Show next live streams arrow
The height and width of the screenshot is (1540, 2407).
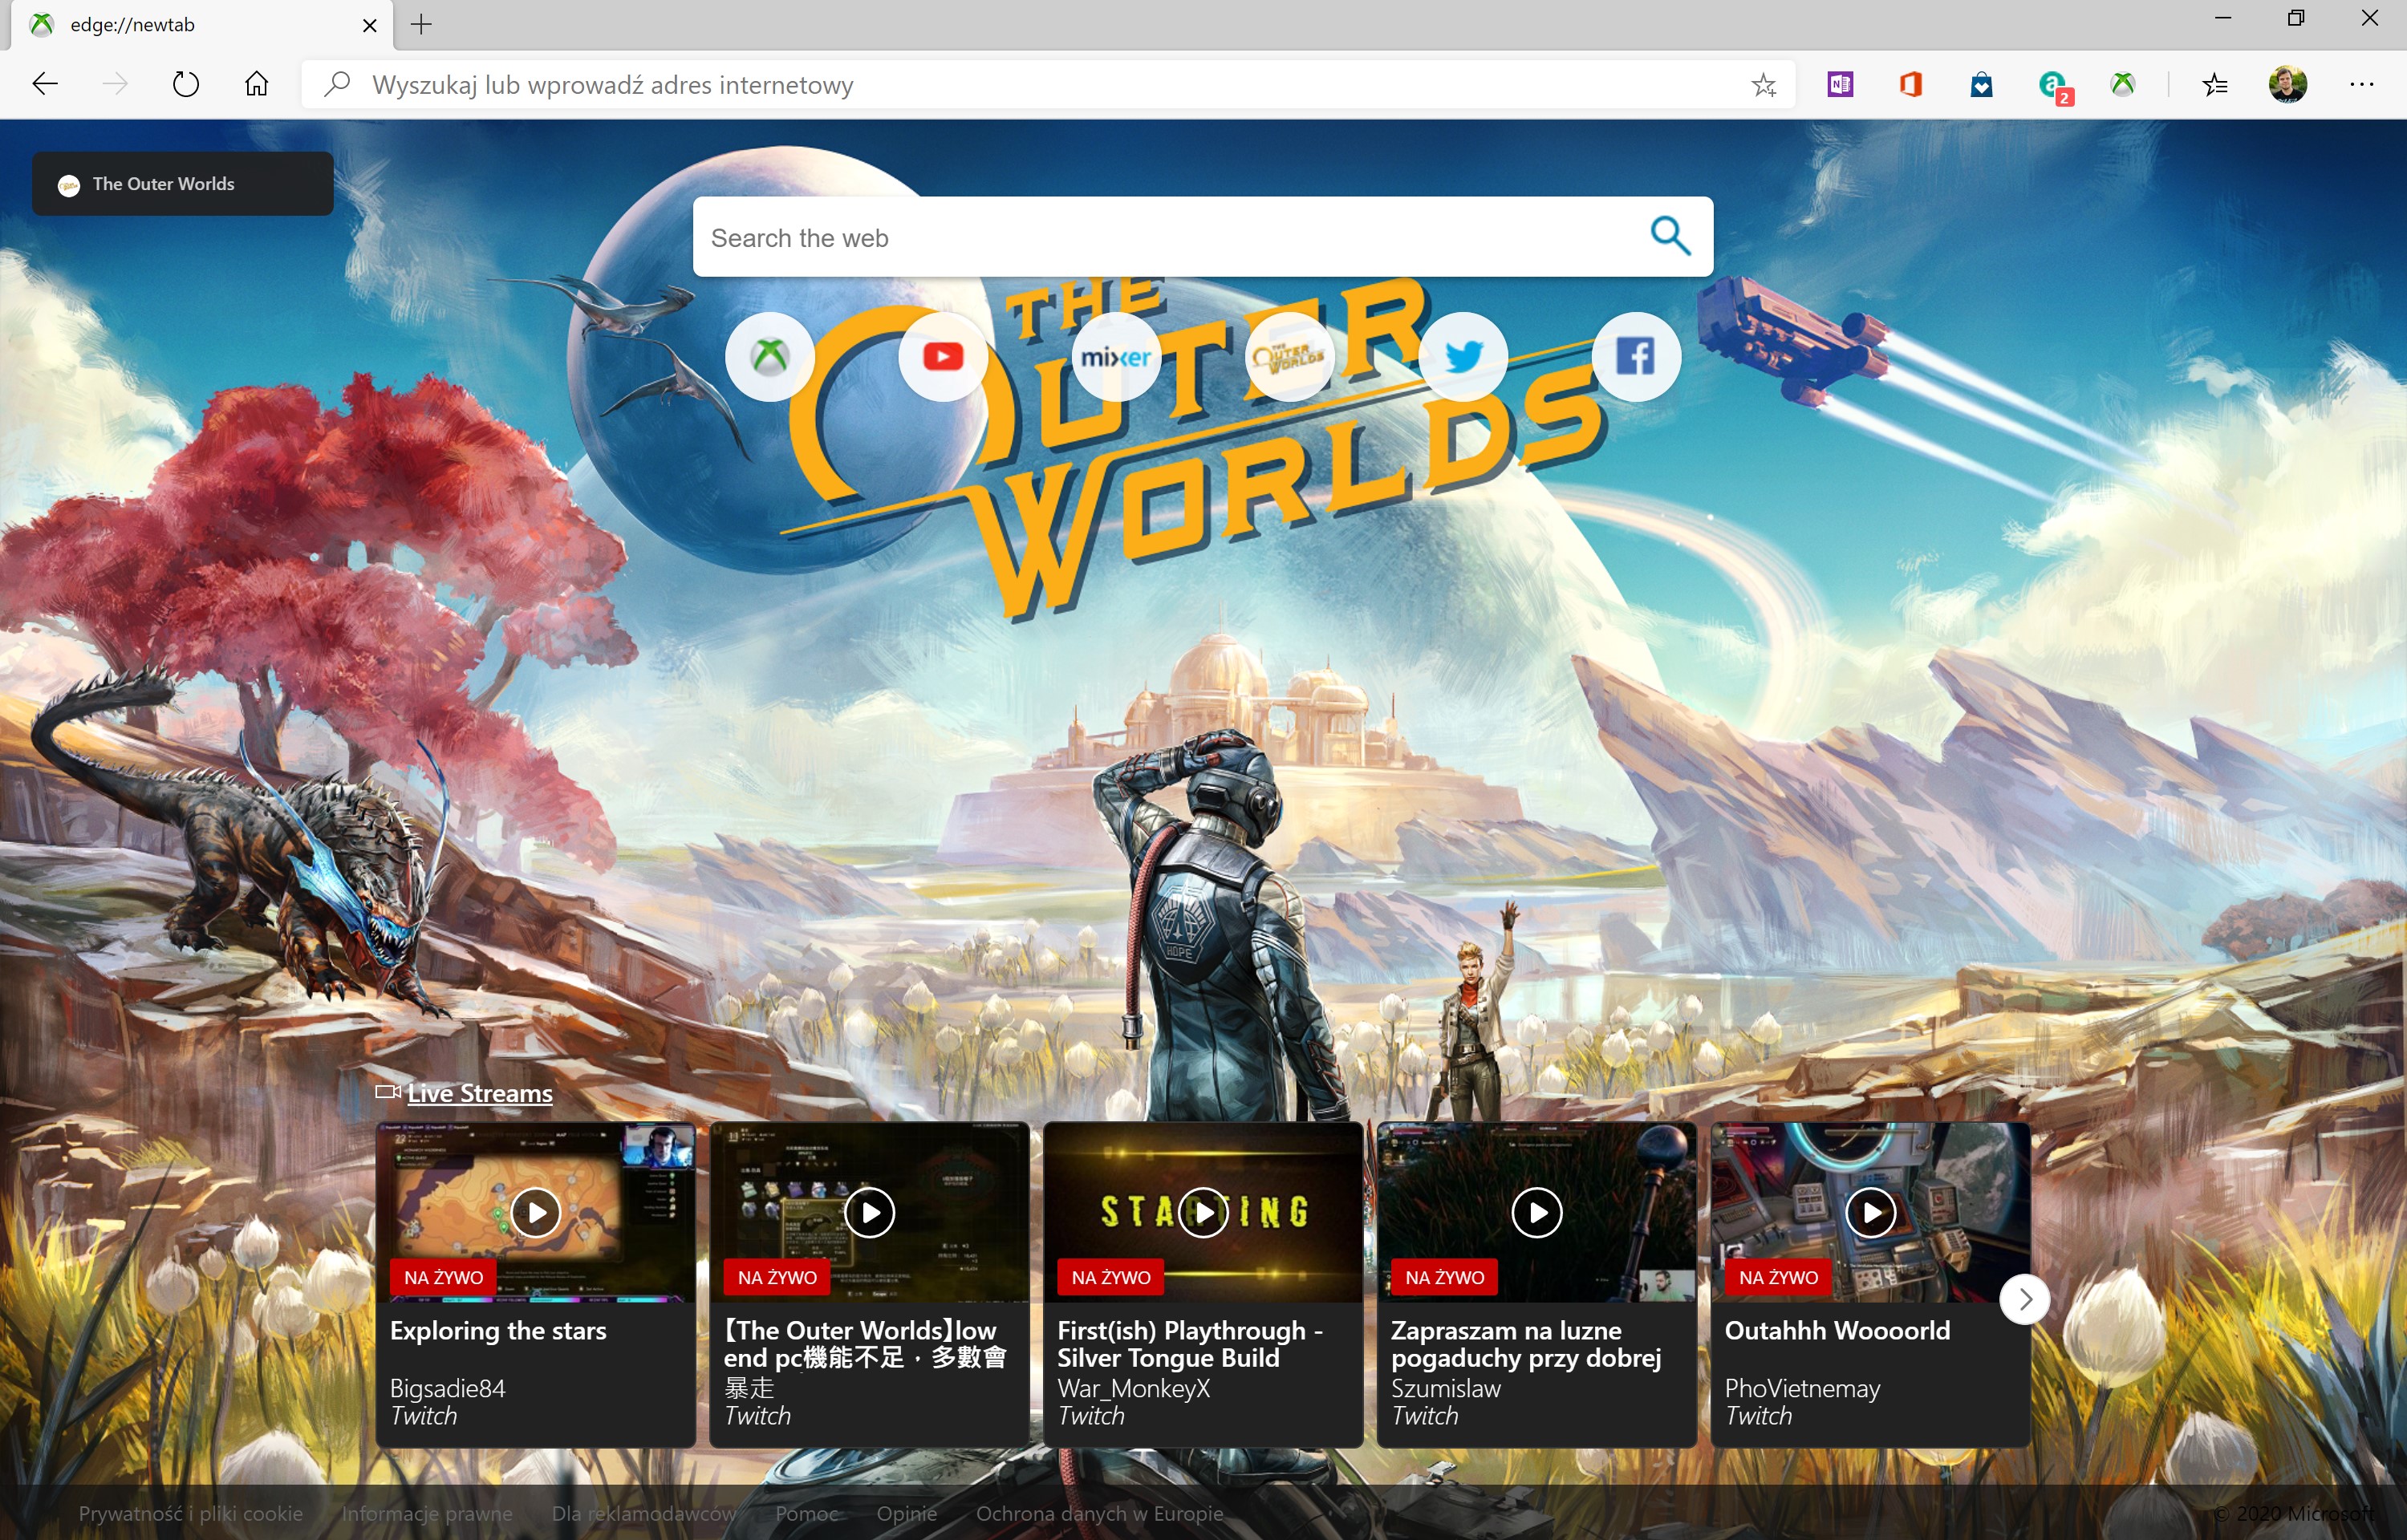[2025, 1299]
